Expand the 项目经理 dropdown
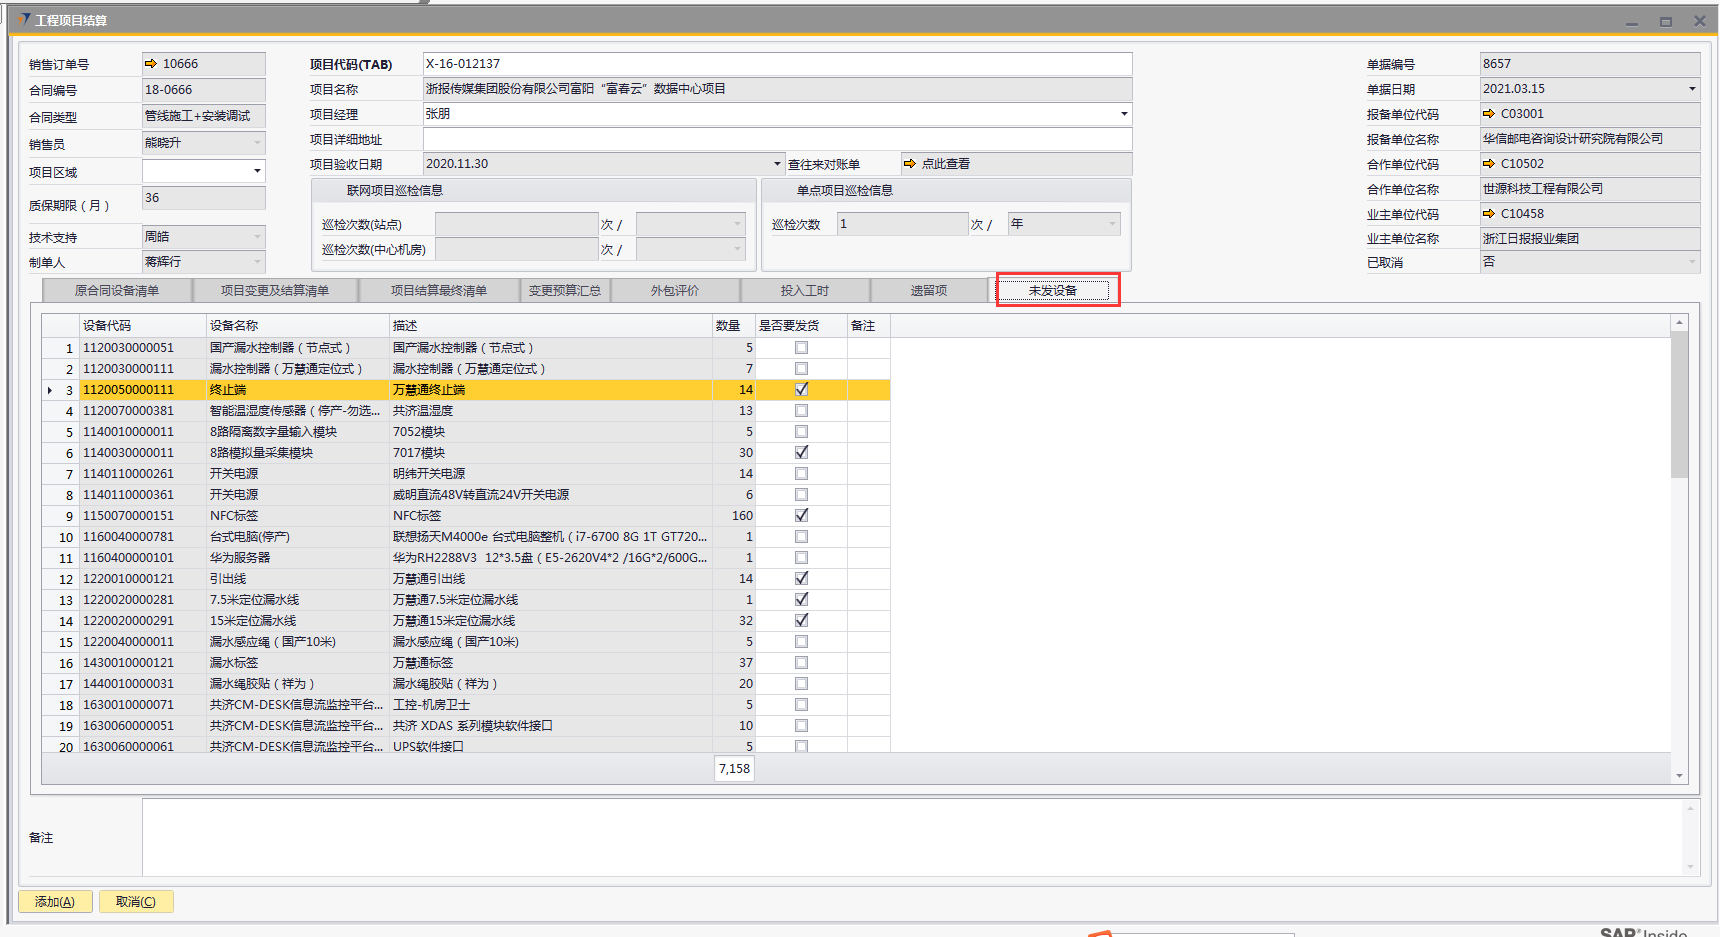 tap(1124, 114)
